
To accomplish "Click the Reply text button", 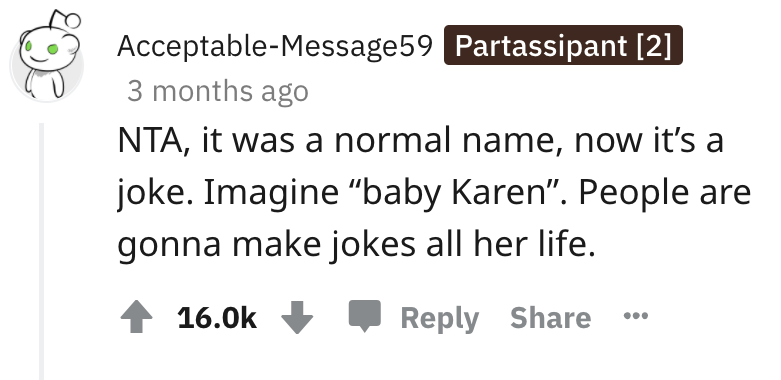I will pyautogui.click(x=440, y=318).
